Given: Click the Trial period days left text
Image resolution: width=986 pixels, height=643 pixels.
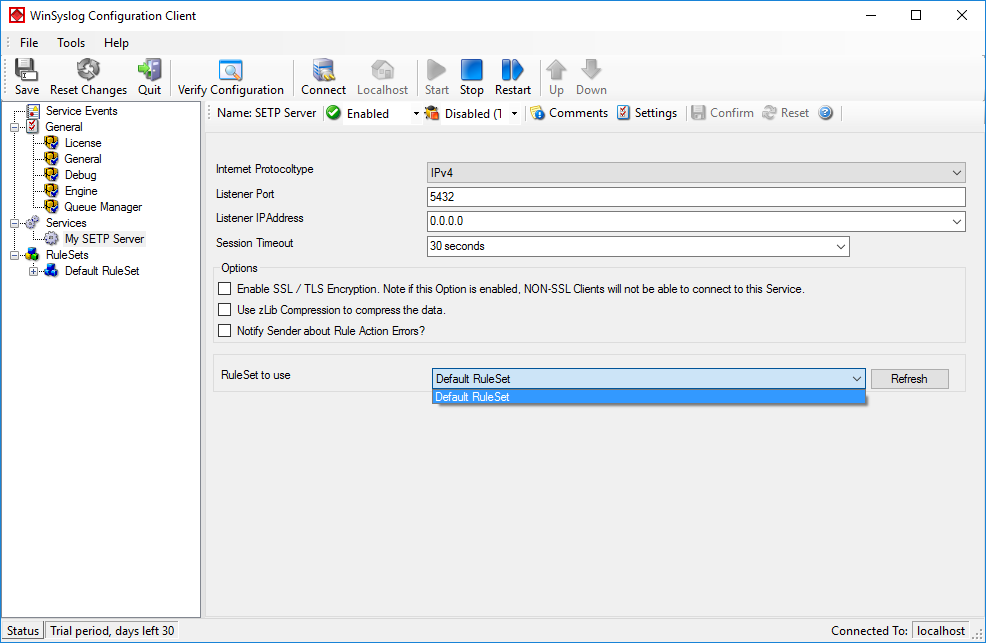Looking at the screenshot, I should click(x=112, y=630).
